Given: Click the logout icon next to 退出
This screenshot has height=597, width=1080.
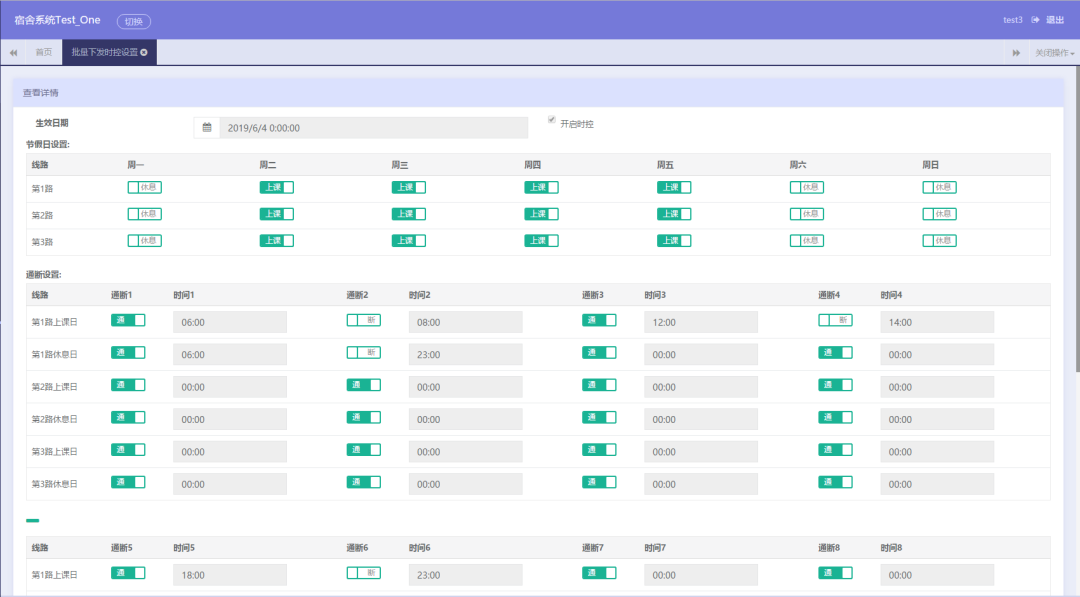Looking at the screenshot, I should [x=1035, y=20].
